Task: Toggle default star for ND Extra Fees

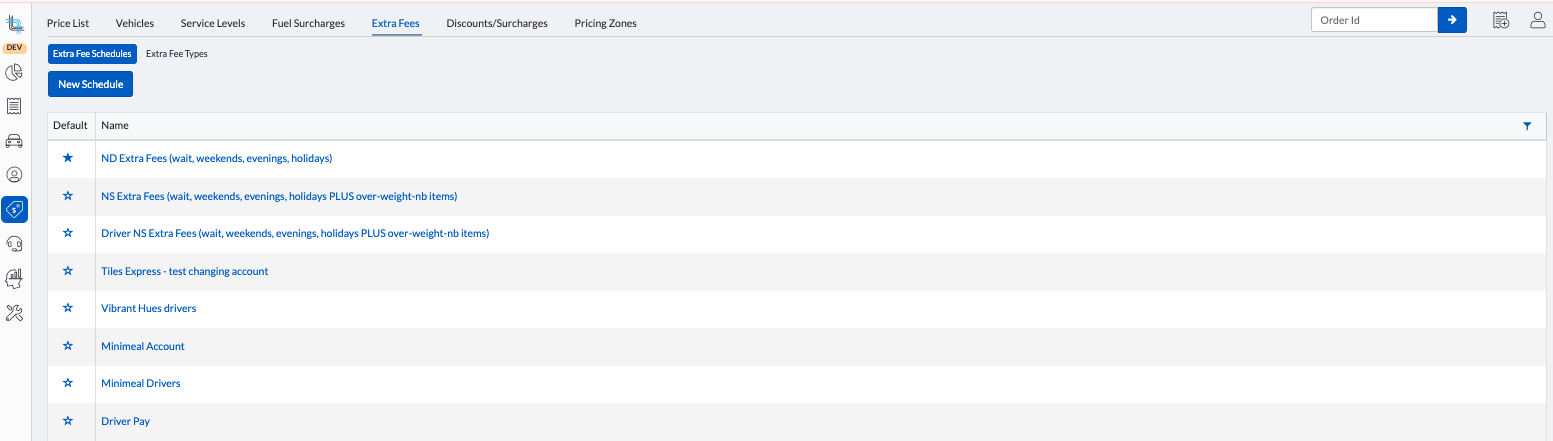Action: [68, 158]
